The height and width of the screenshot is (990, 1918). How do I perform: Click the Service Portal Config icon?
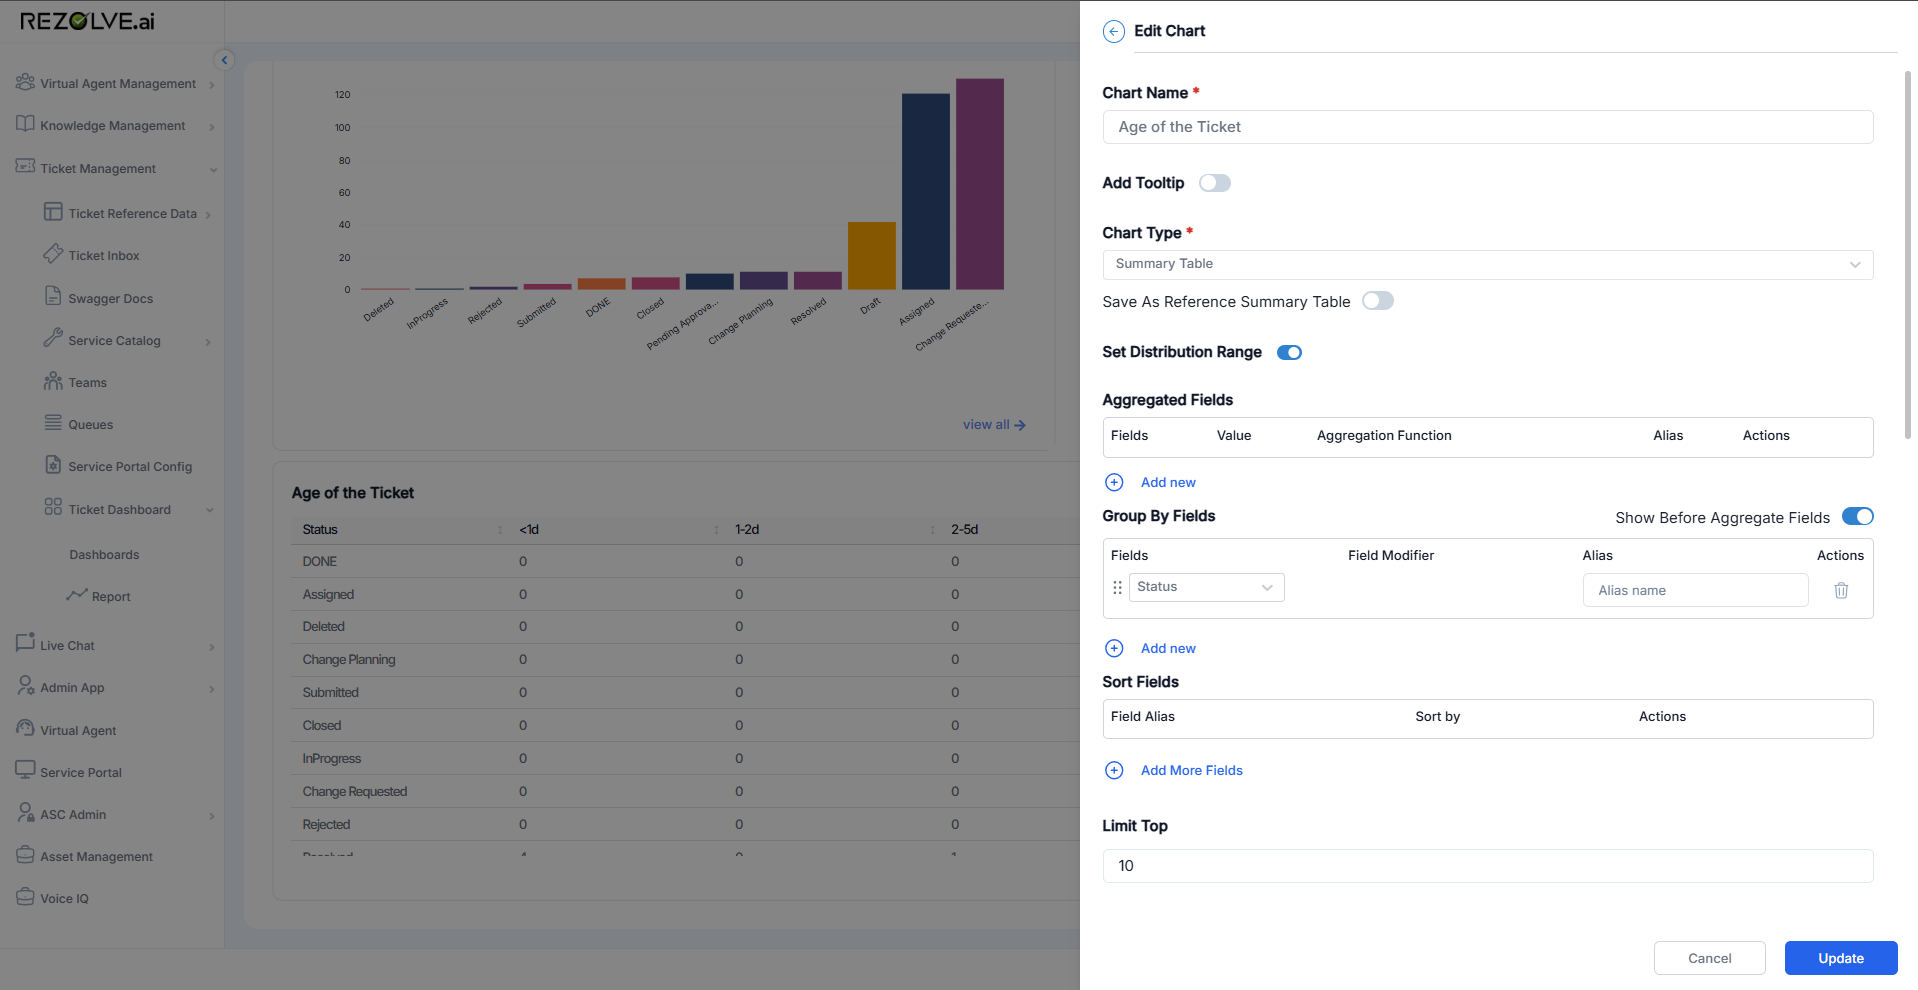point(53,465)
